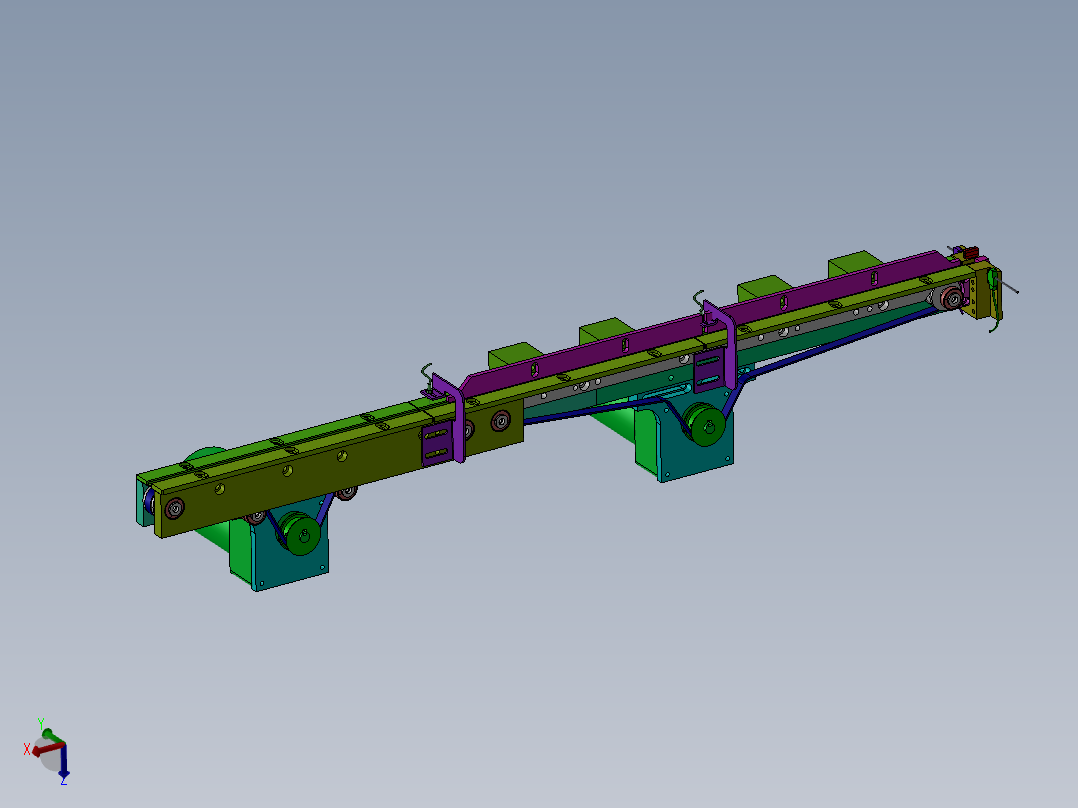Pick the bearing roller at the left conveyor end
1078x808 pixels.
(x=175, y=509)
